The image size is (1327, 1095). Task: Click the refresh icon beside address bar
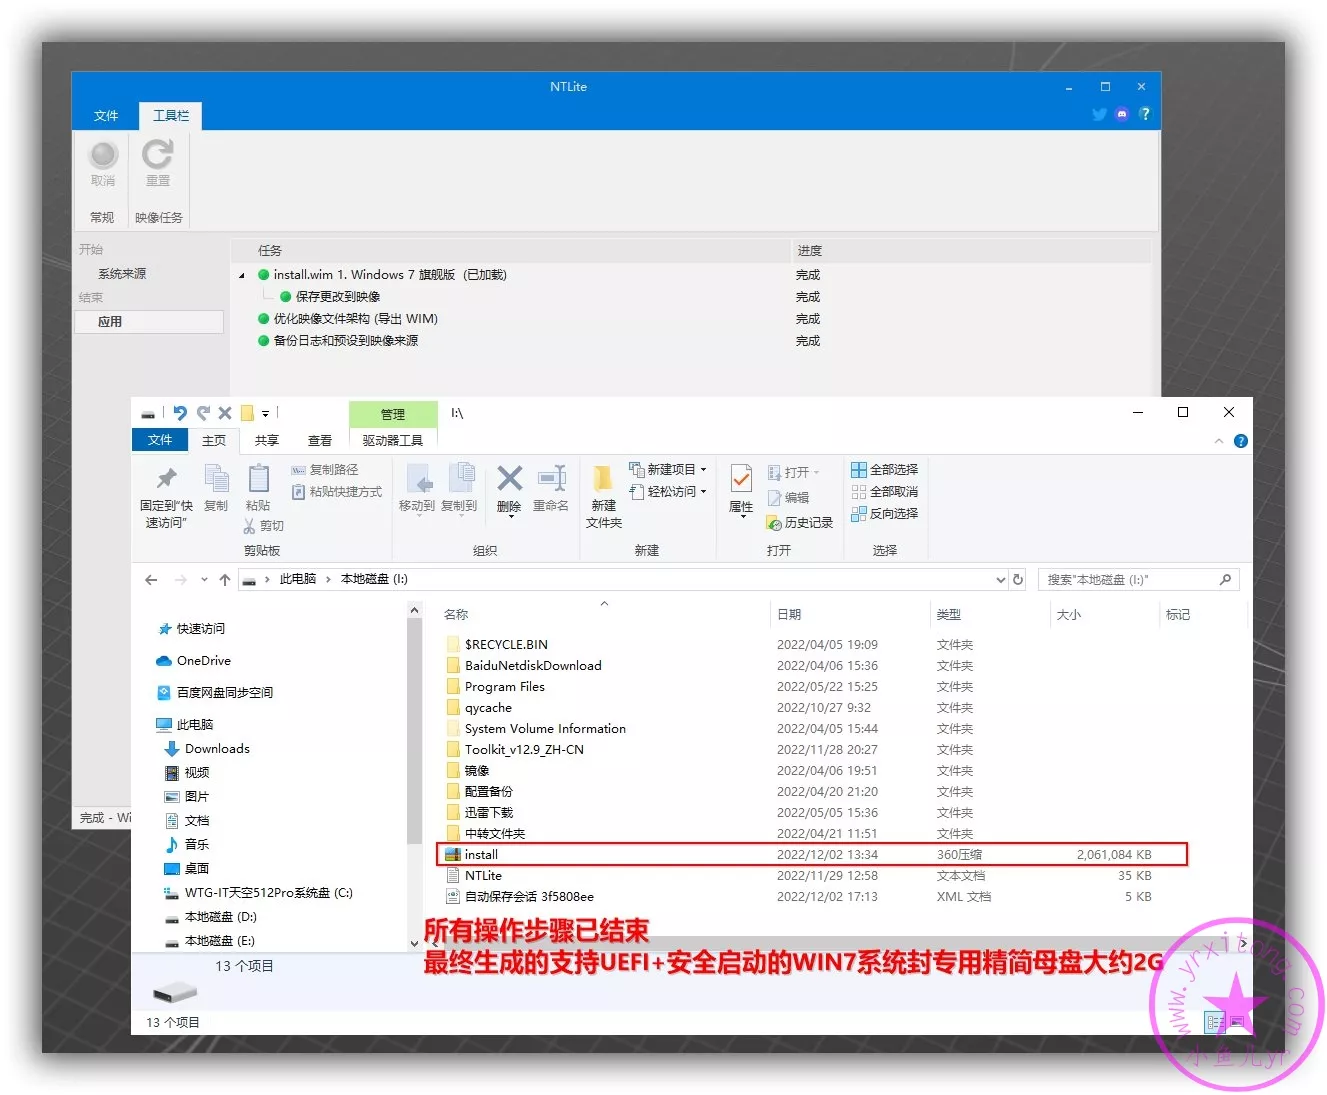[1018, 579]
